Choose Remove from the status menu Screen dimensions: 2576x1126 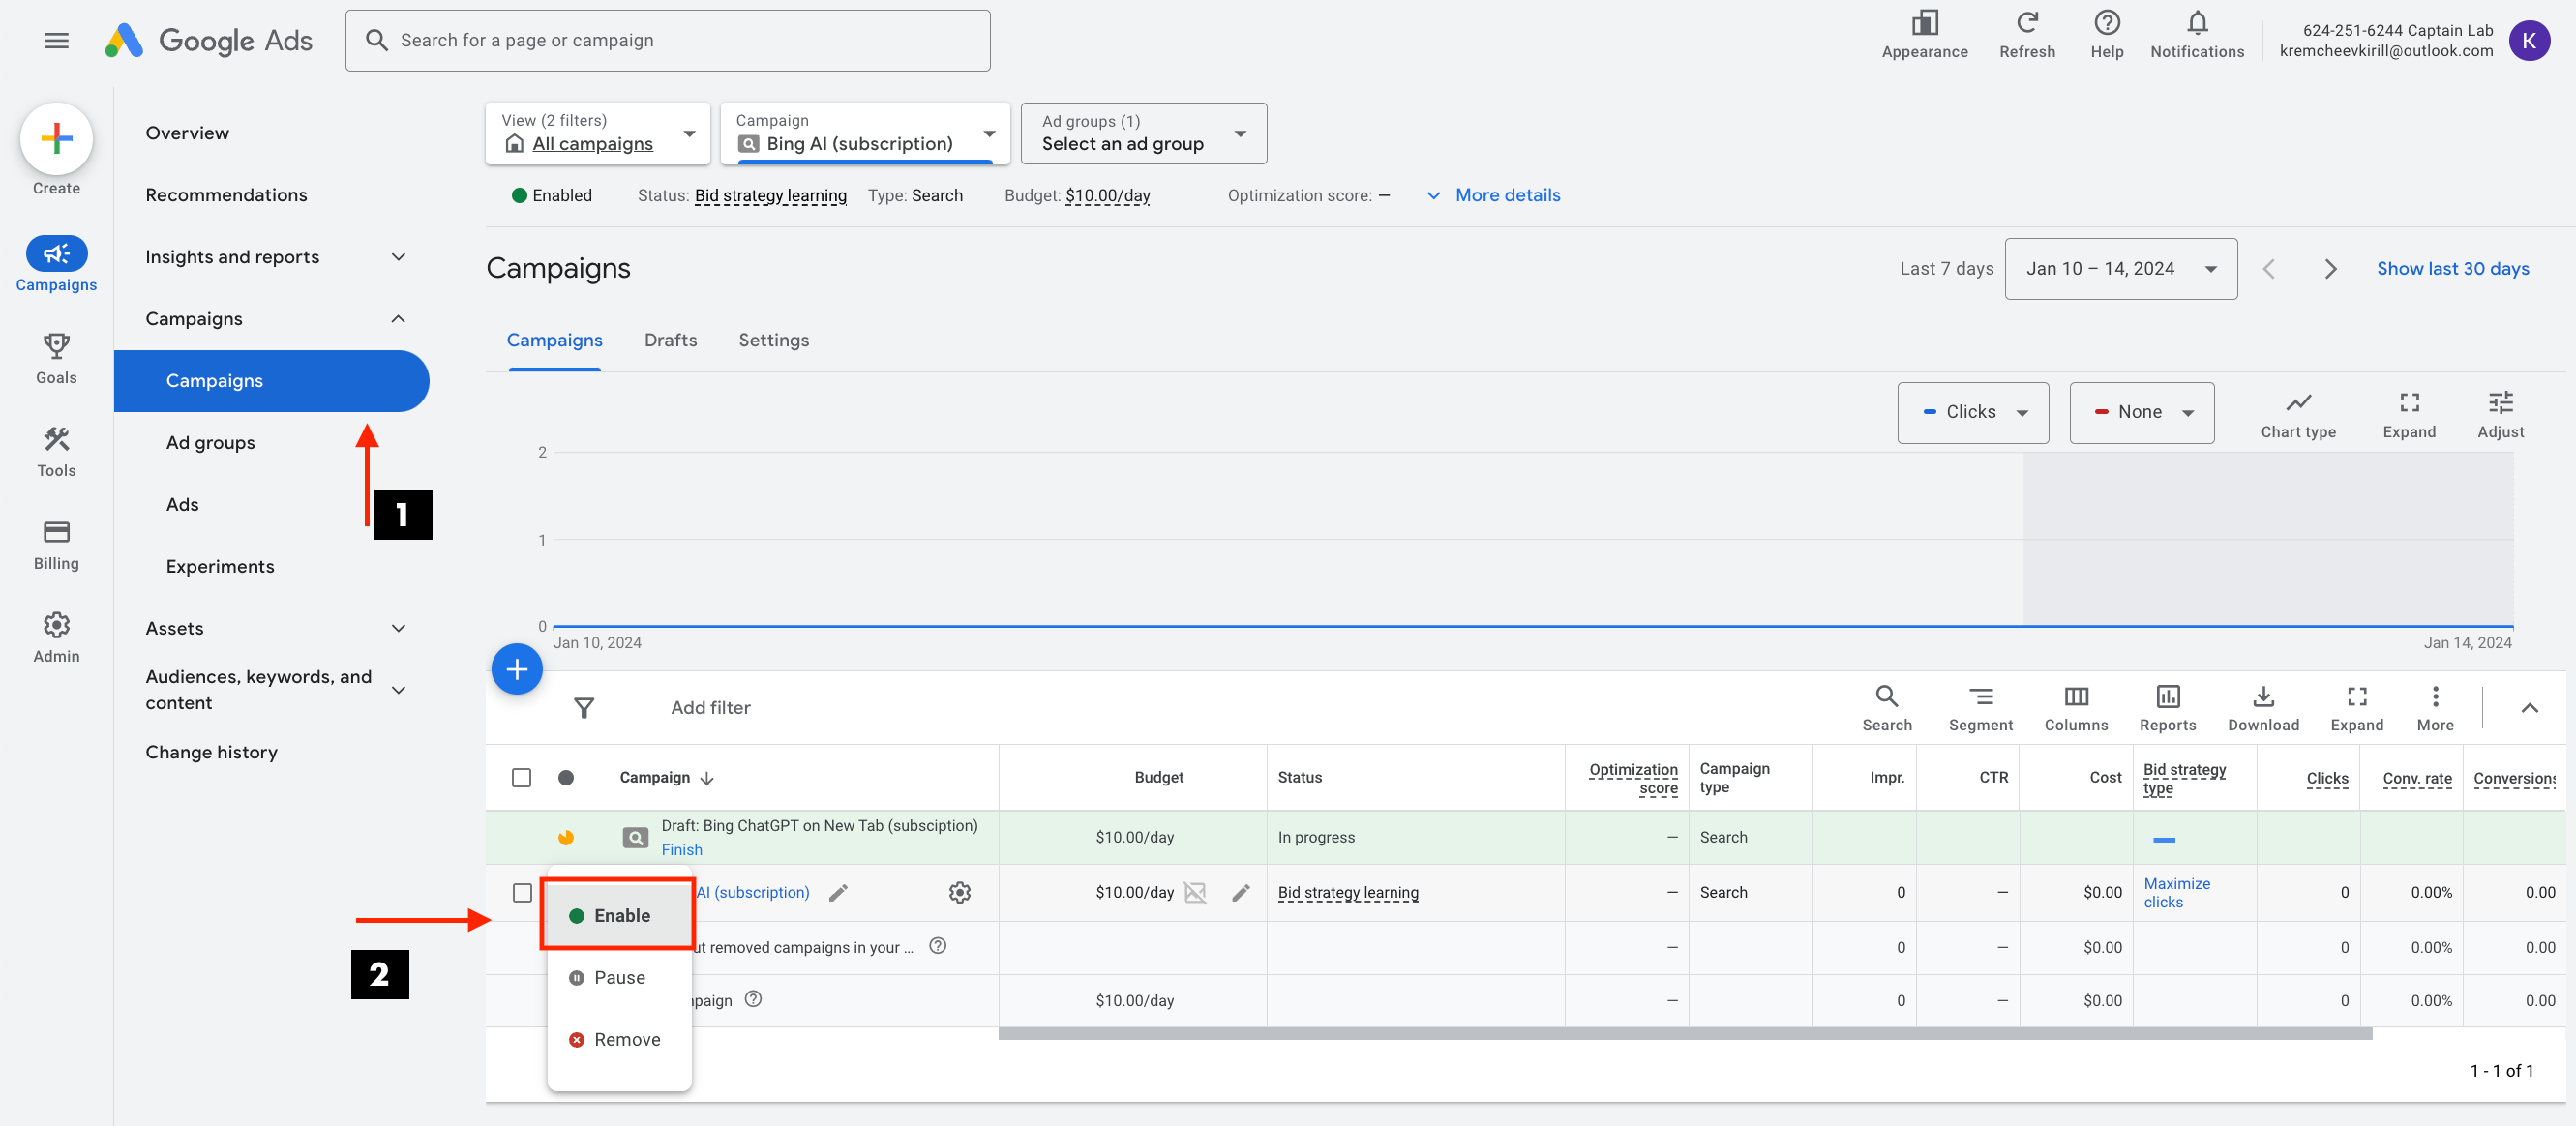point(626,1039)
